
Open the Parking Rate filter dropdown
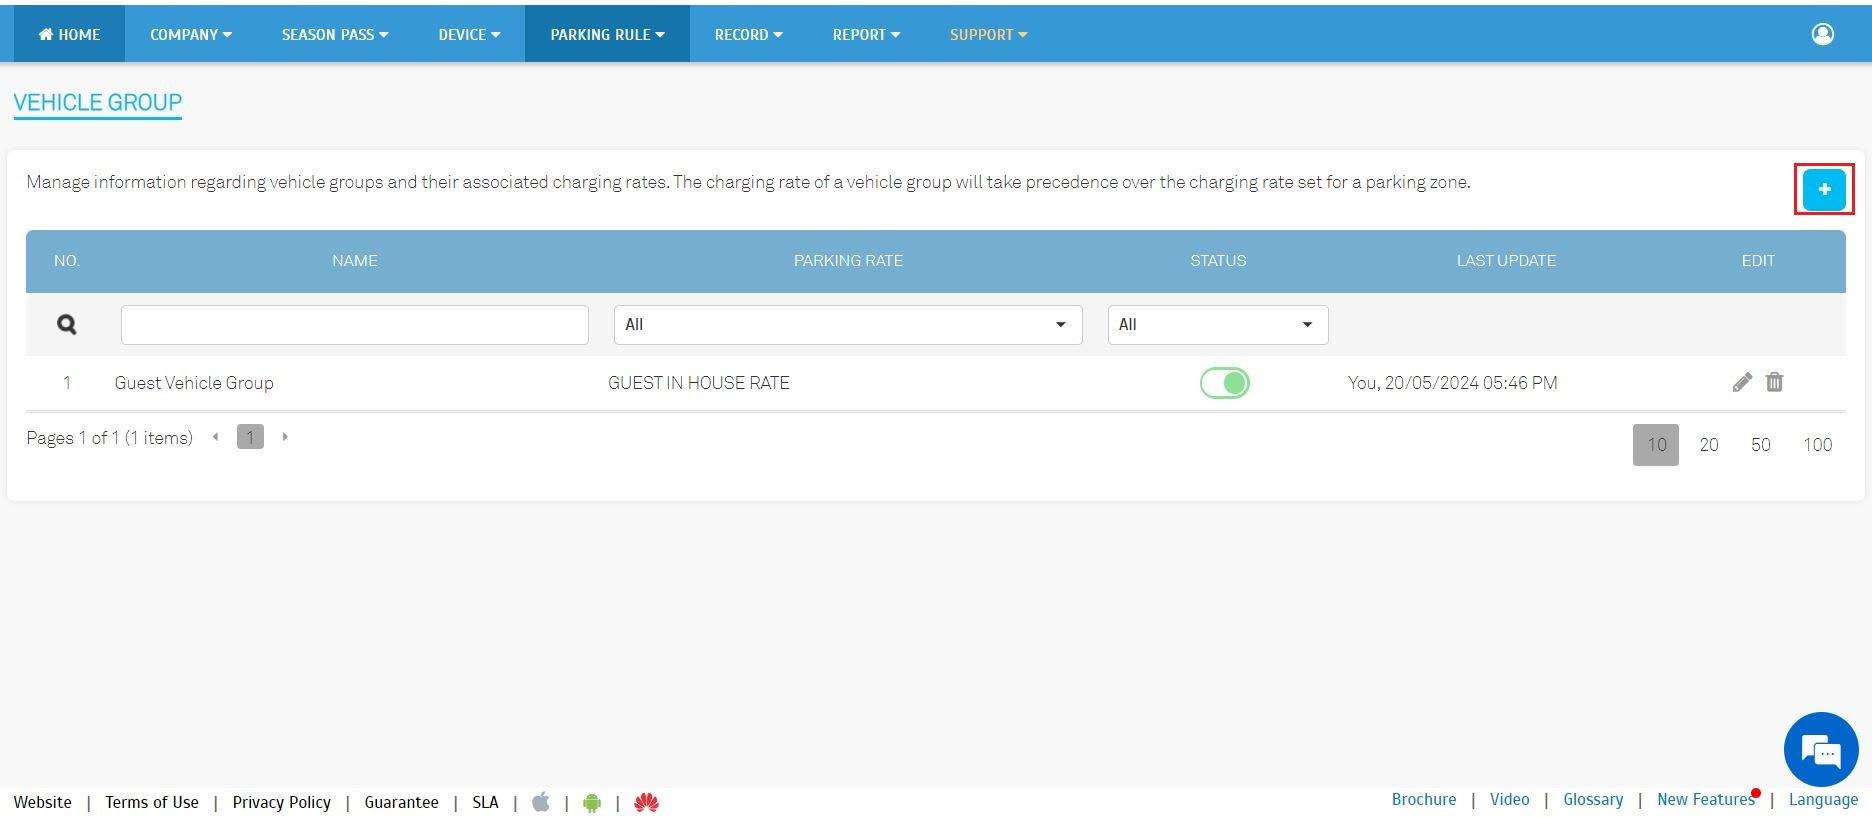point(847,325)
